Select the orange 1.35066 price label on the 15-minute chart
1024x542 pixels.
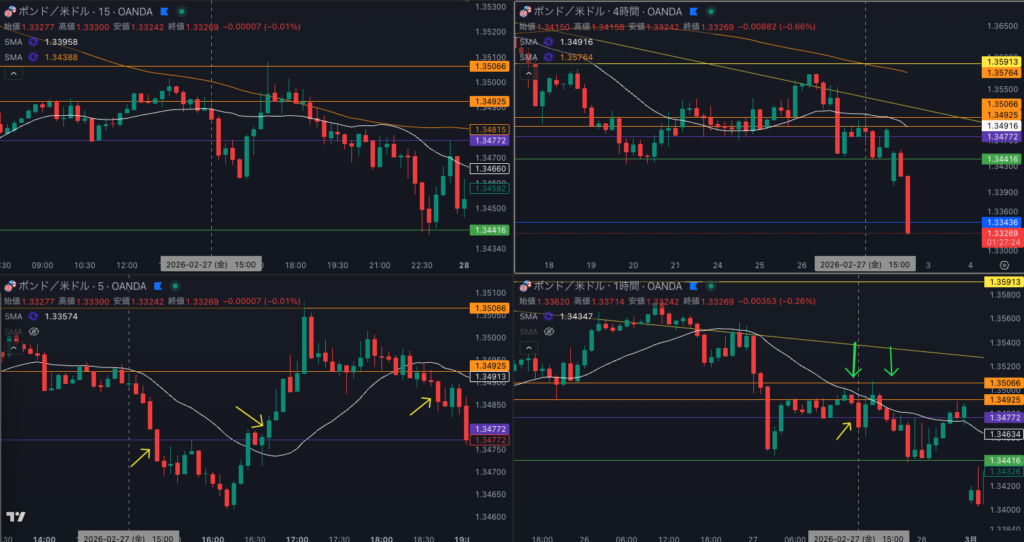click(x=488, y=66)
